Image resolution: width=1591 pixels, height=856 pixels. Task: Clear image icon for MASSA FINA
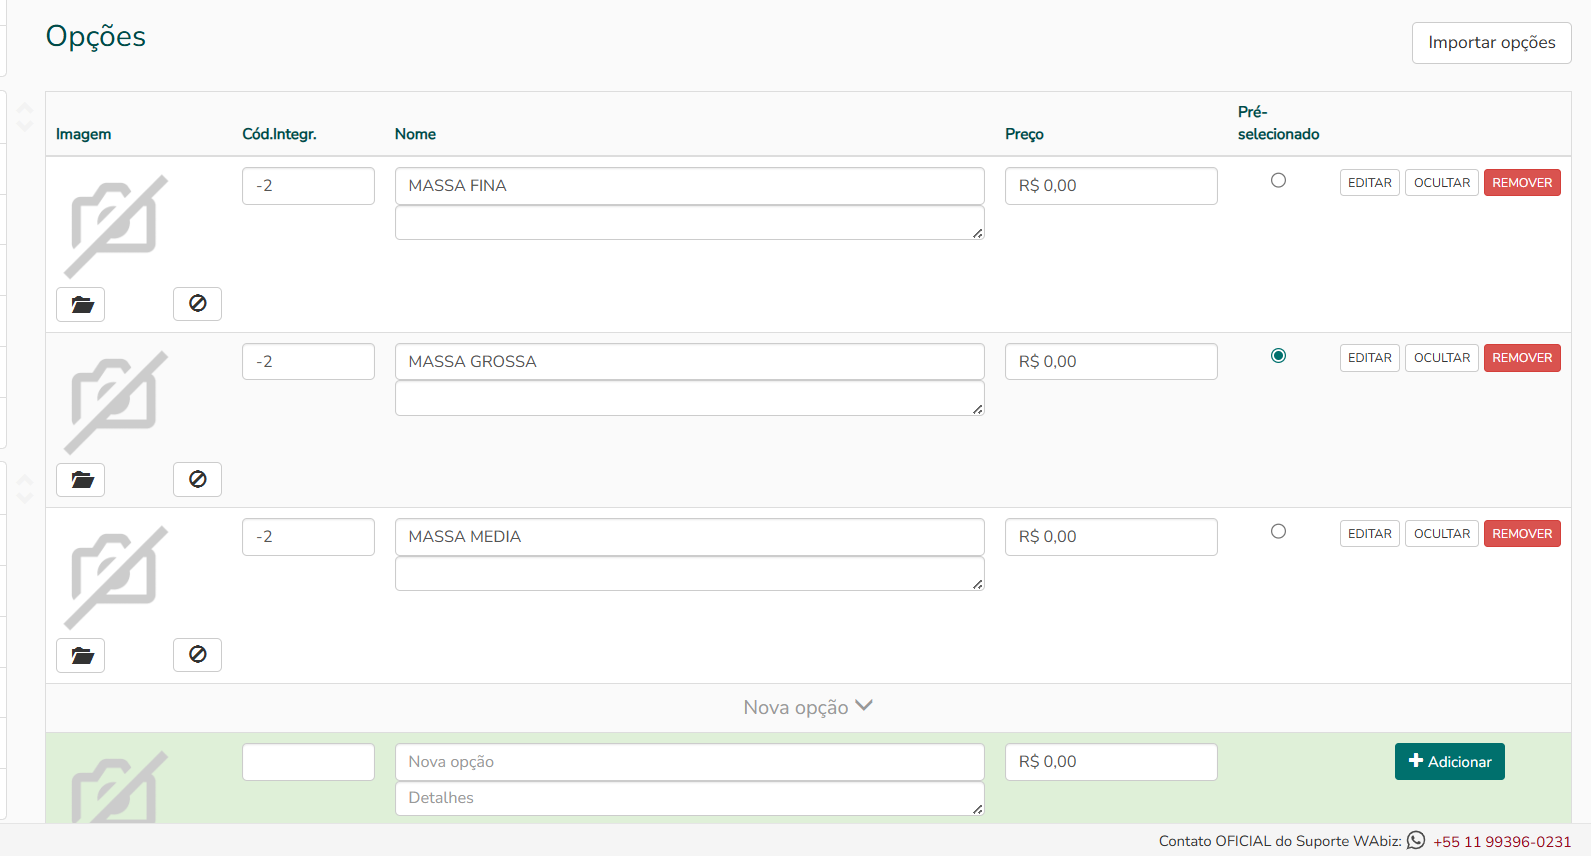(x=197, y=303)
